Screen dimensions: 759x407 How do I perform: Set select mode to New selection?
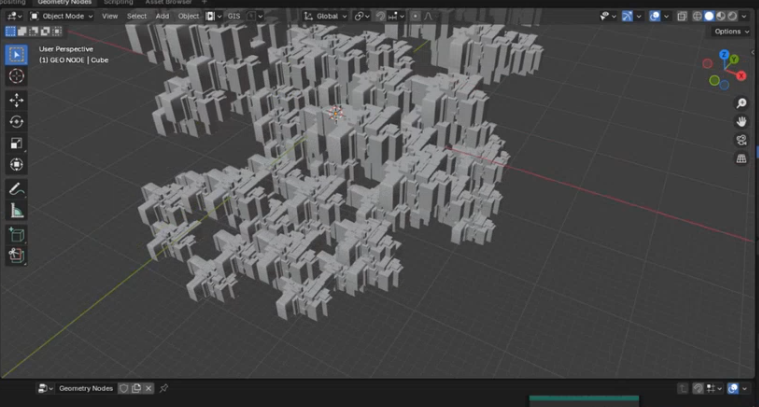coord(10,31)
